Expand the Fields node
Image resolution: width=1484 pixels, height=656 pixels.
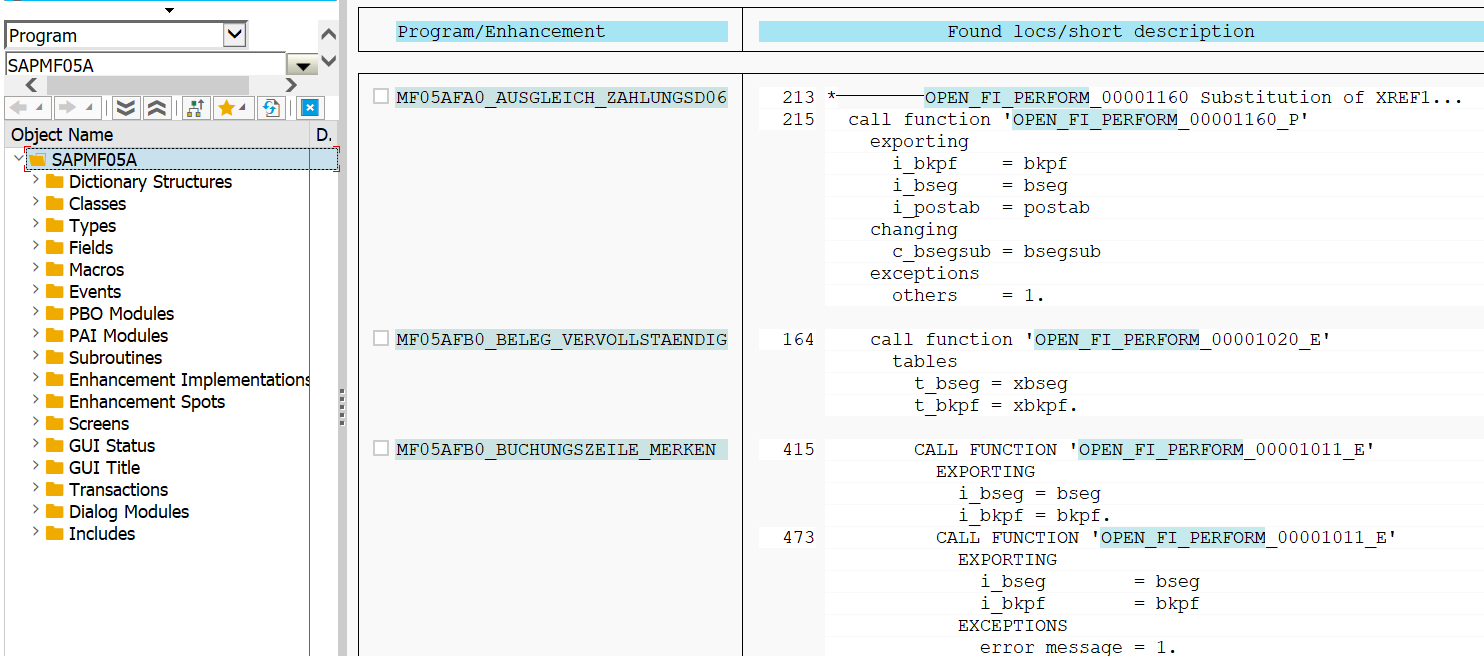coord(36,247)
